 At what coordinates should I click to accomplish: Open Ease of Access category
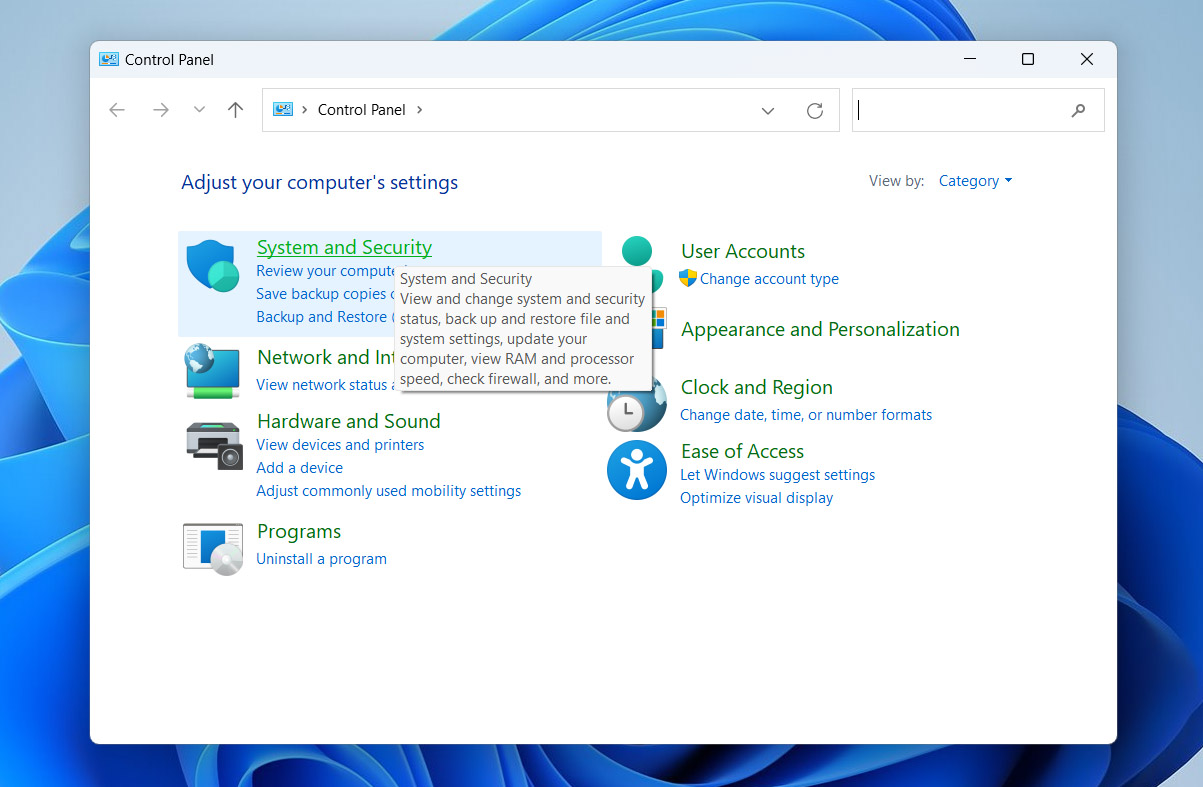pyautogui.click(x=743, y=451)
